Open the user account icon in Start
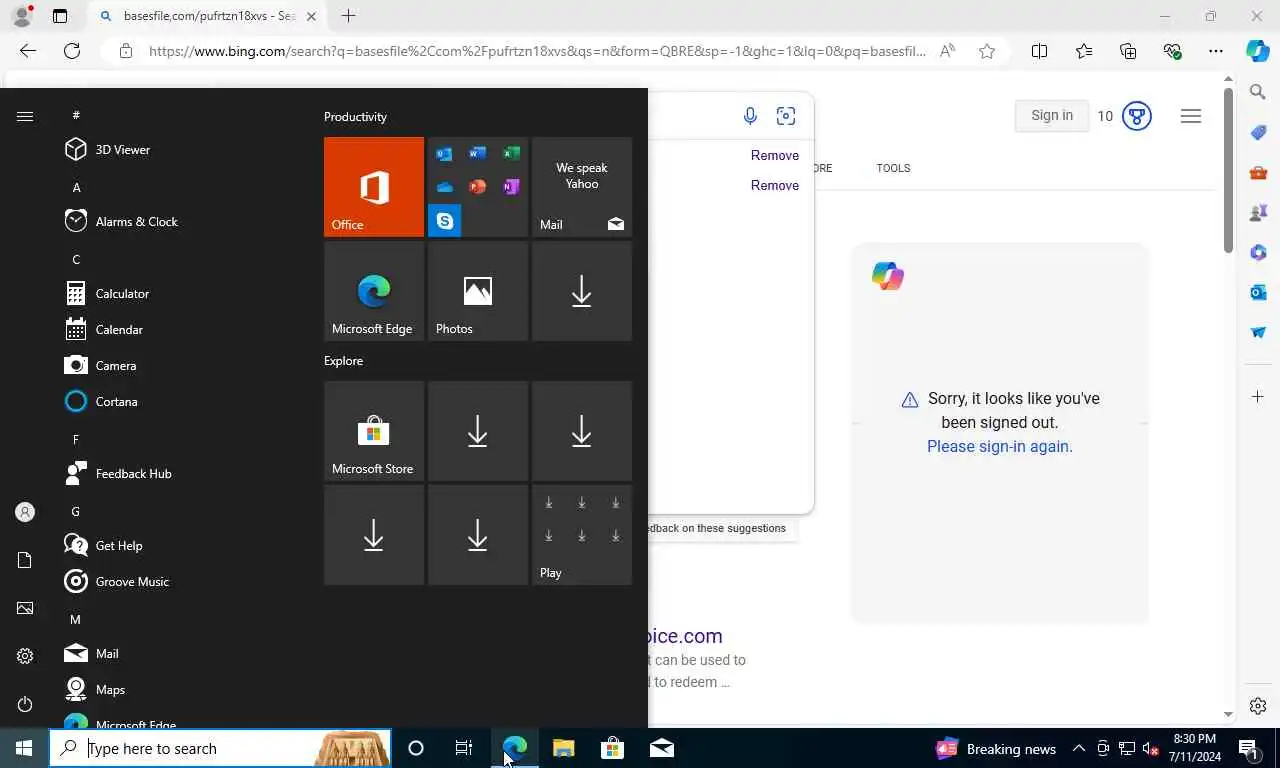Screen dimensions: 1280x768 tap(25, 512)
